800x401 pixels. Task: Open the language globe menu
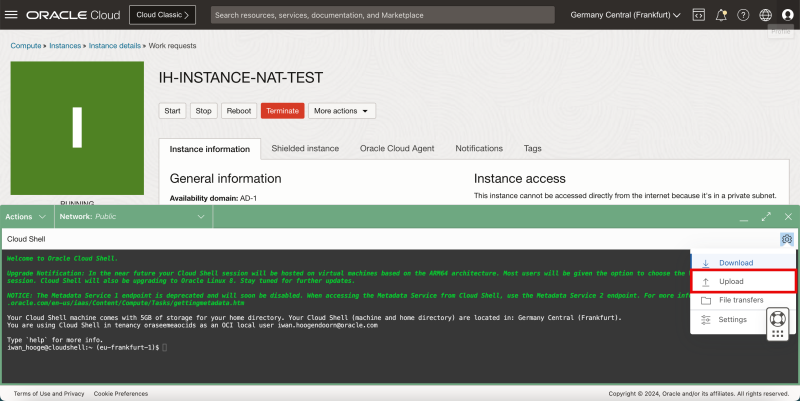click(x=765, y=15)
